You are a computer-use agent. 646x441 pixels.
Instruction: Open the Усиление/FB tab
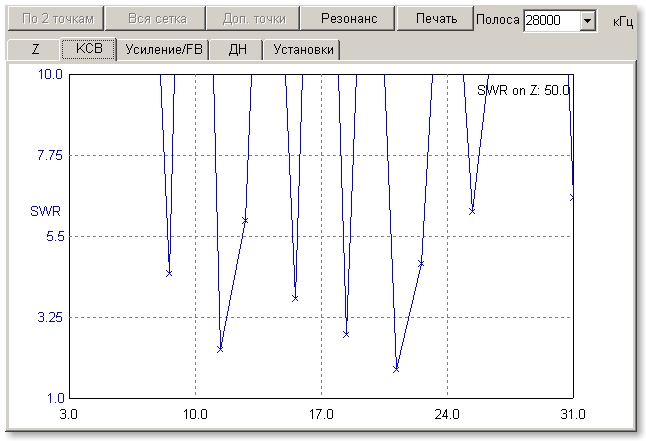pyautogui.click(x=162, y=49)
